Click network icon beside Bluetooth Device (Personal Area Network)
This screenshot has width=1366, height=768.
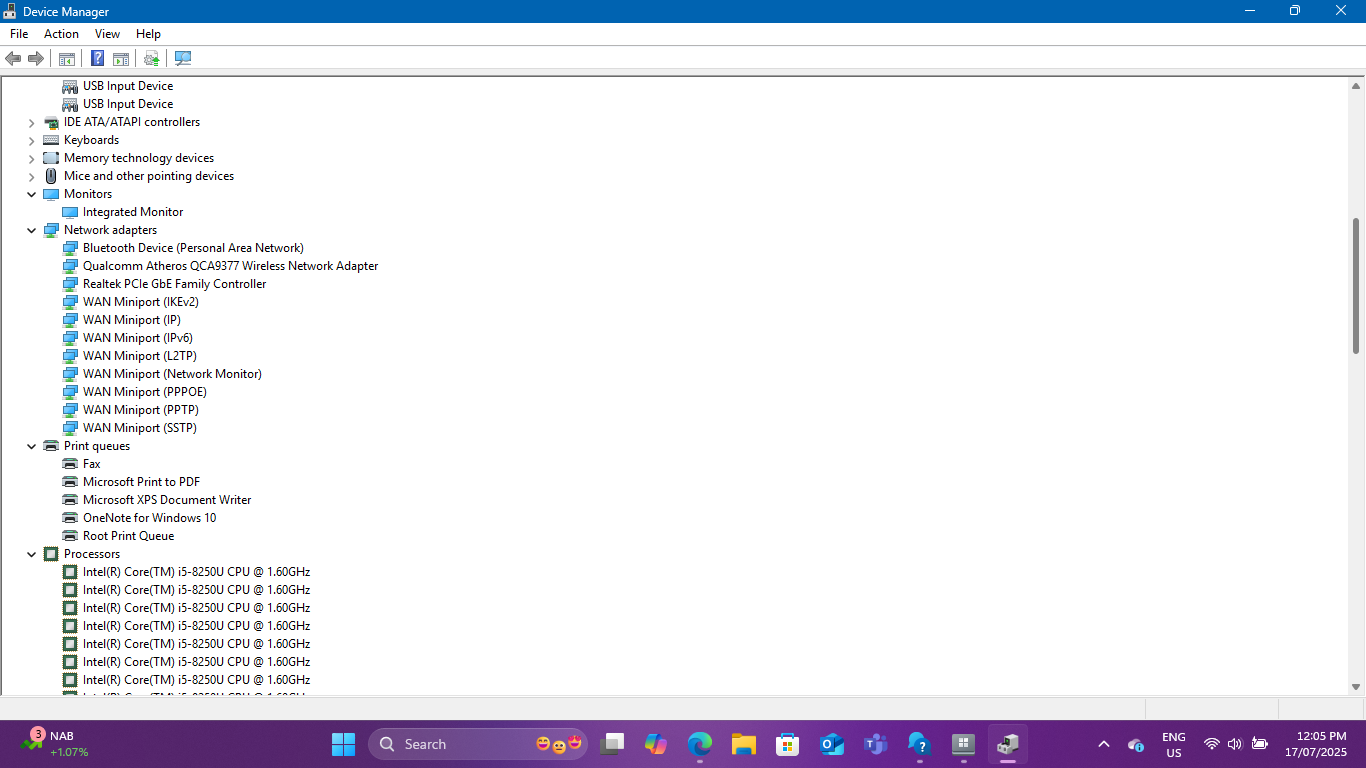click(70, 248)
